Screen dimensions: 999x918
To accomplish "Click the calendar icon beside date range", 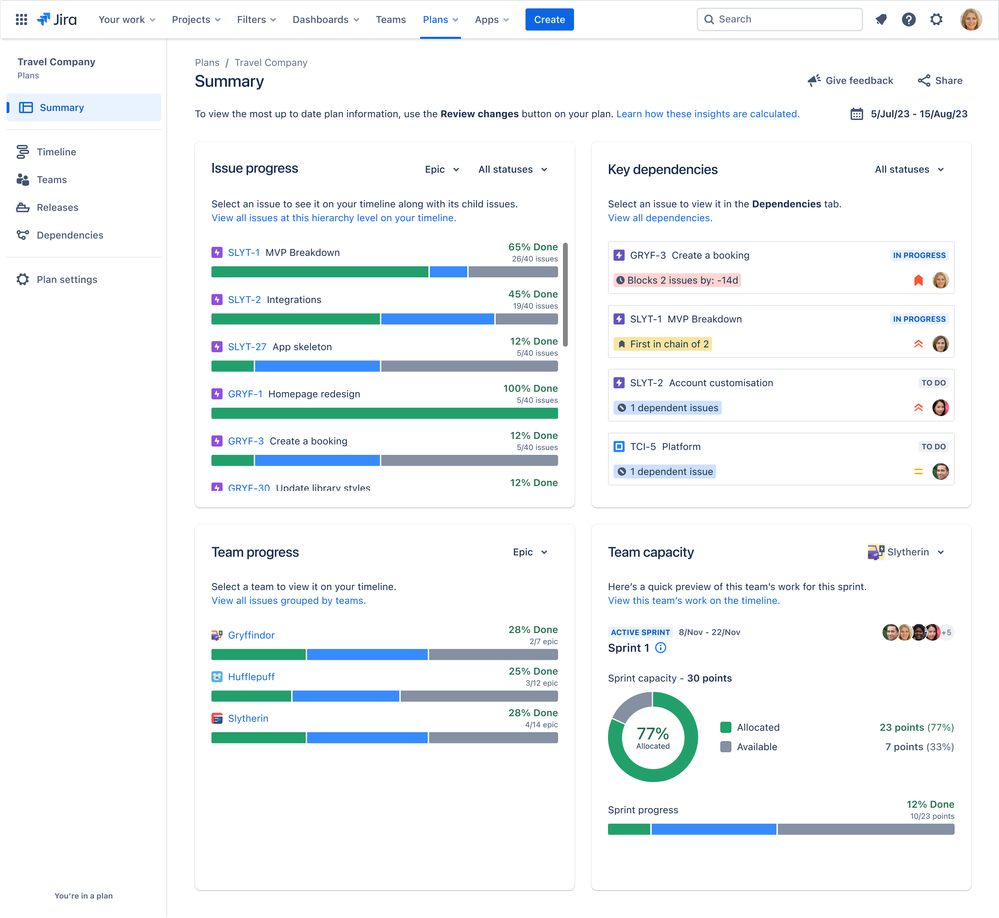I will [x=856, y=114].
